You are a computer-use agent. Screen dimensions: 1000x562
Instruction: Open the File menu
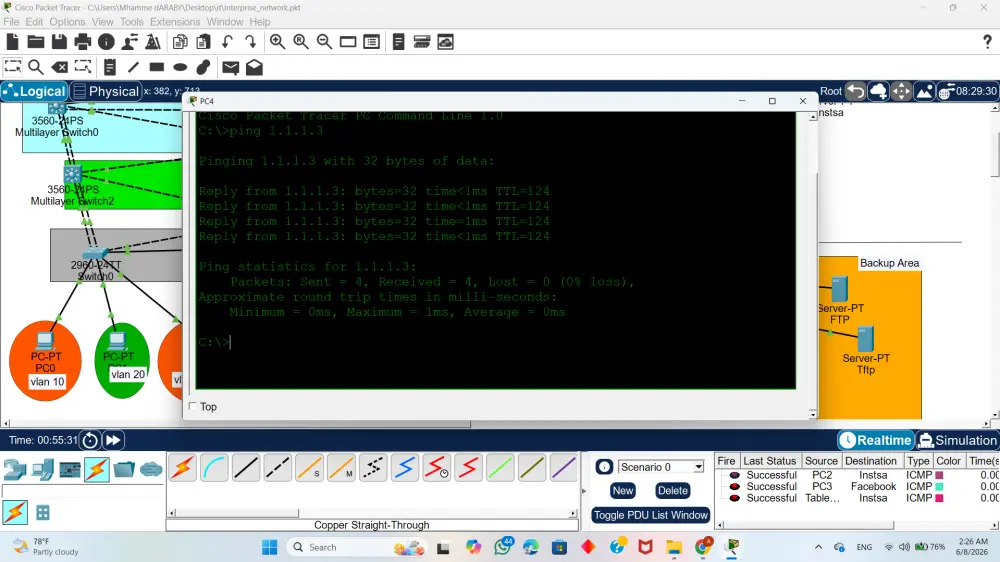click(11, 22)
